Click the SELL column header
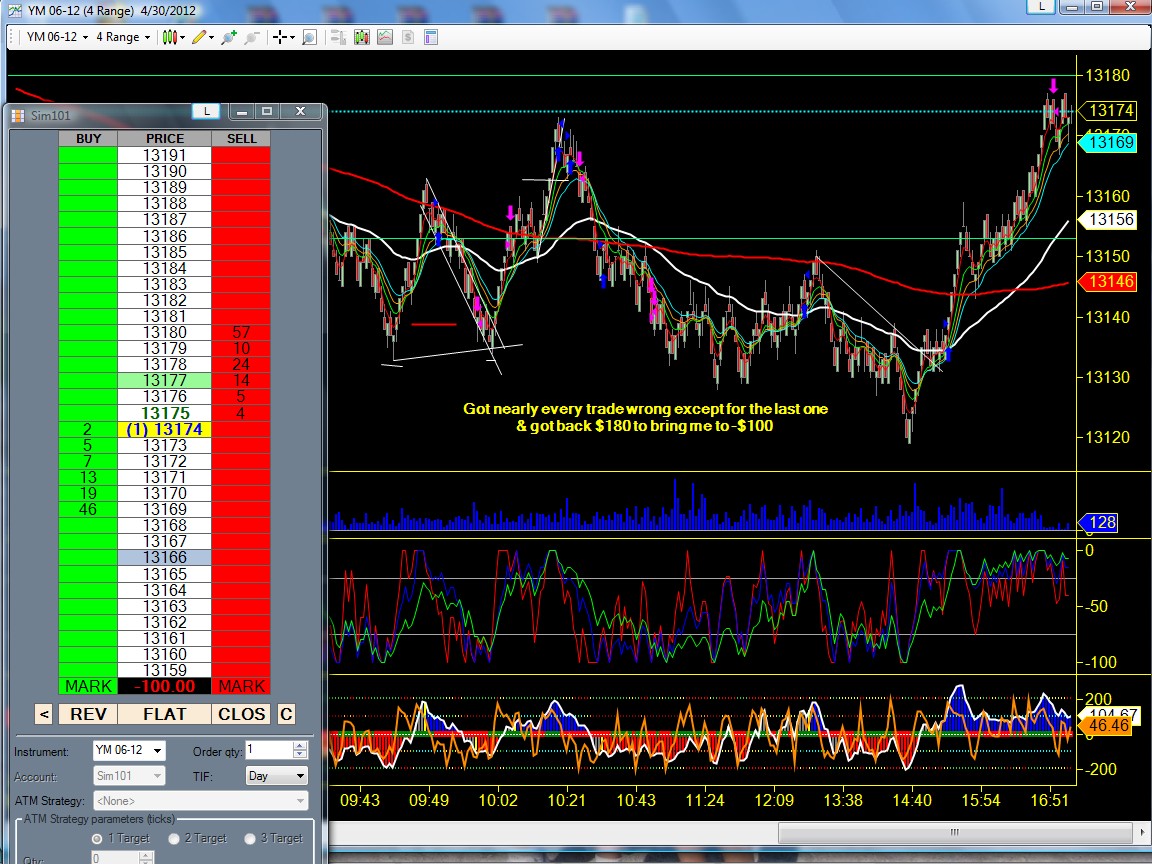 pos(242,139)
